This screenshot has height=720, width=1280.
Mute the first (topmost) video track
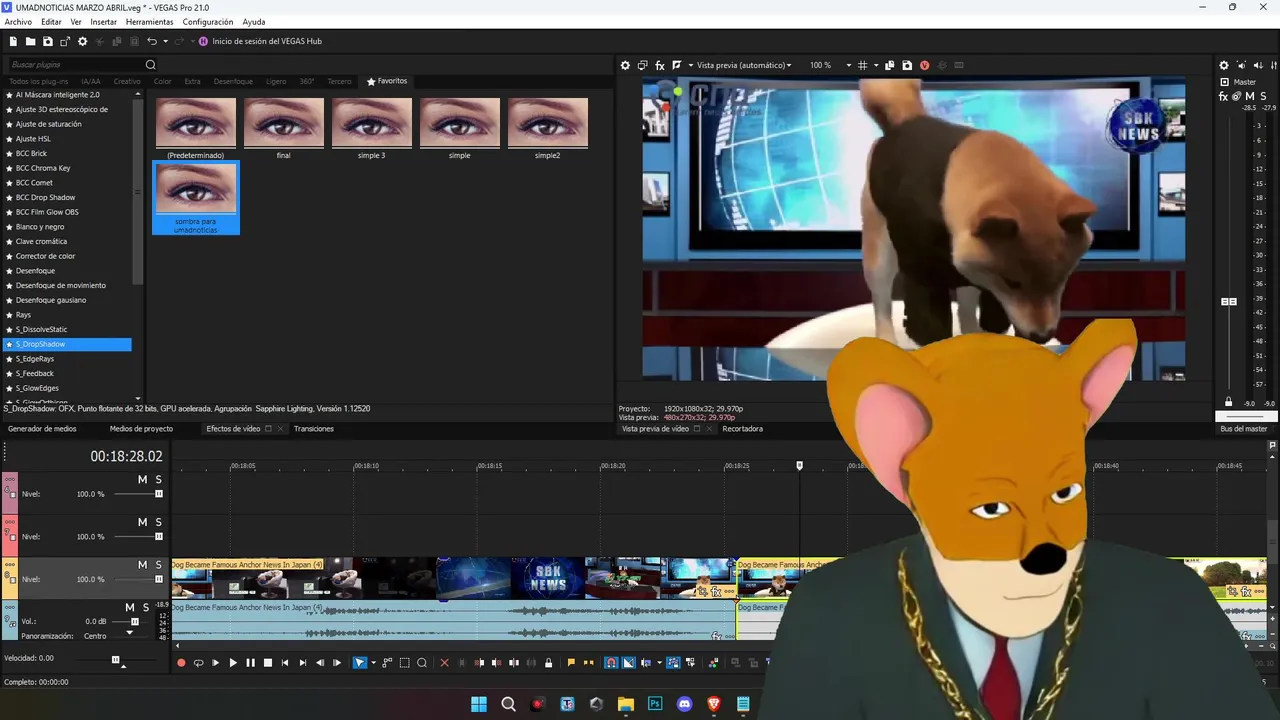(142, 480)
